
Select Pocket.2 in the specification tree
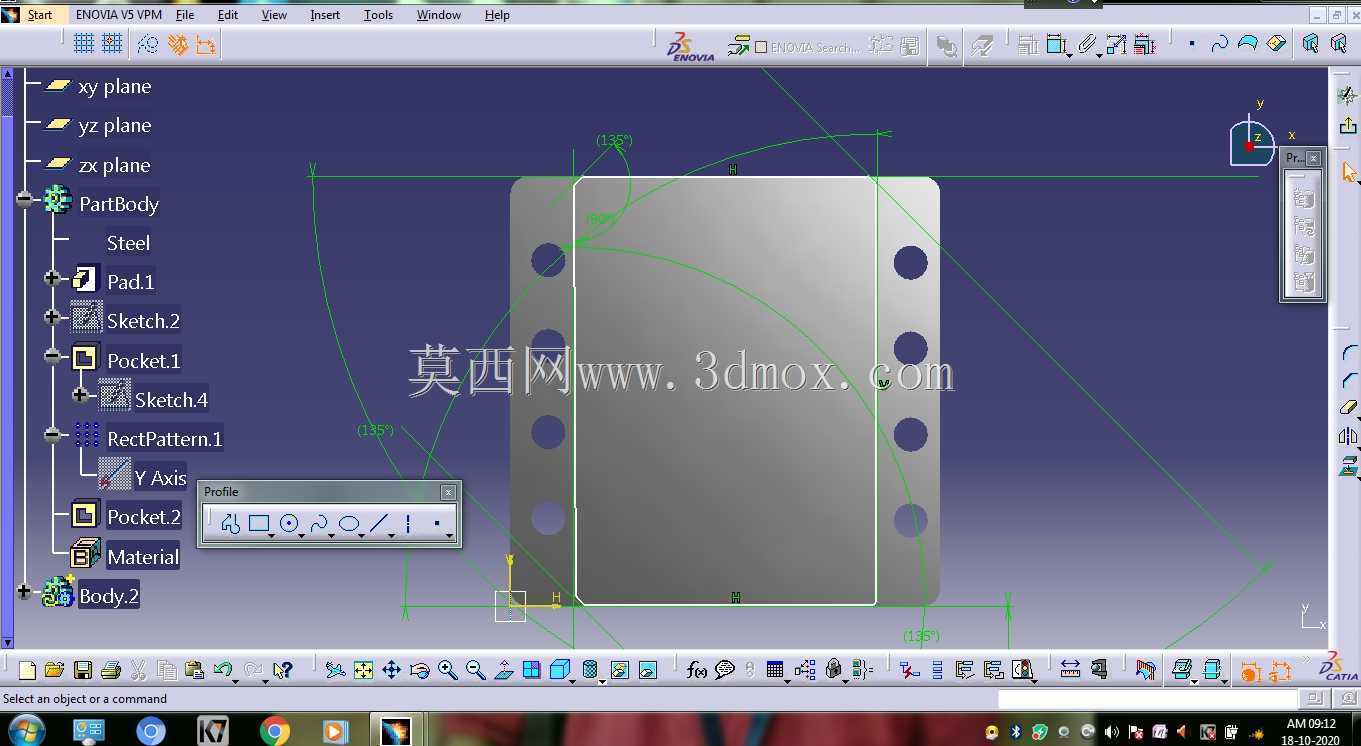coord(144,517)
